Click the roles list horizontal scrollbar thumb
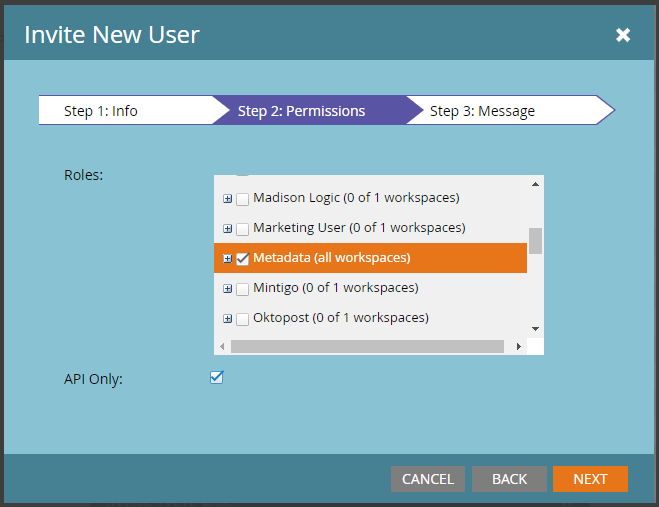 (366, 346)
